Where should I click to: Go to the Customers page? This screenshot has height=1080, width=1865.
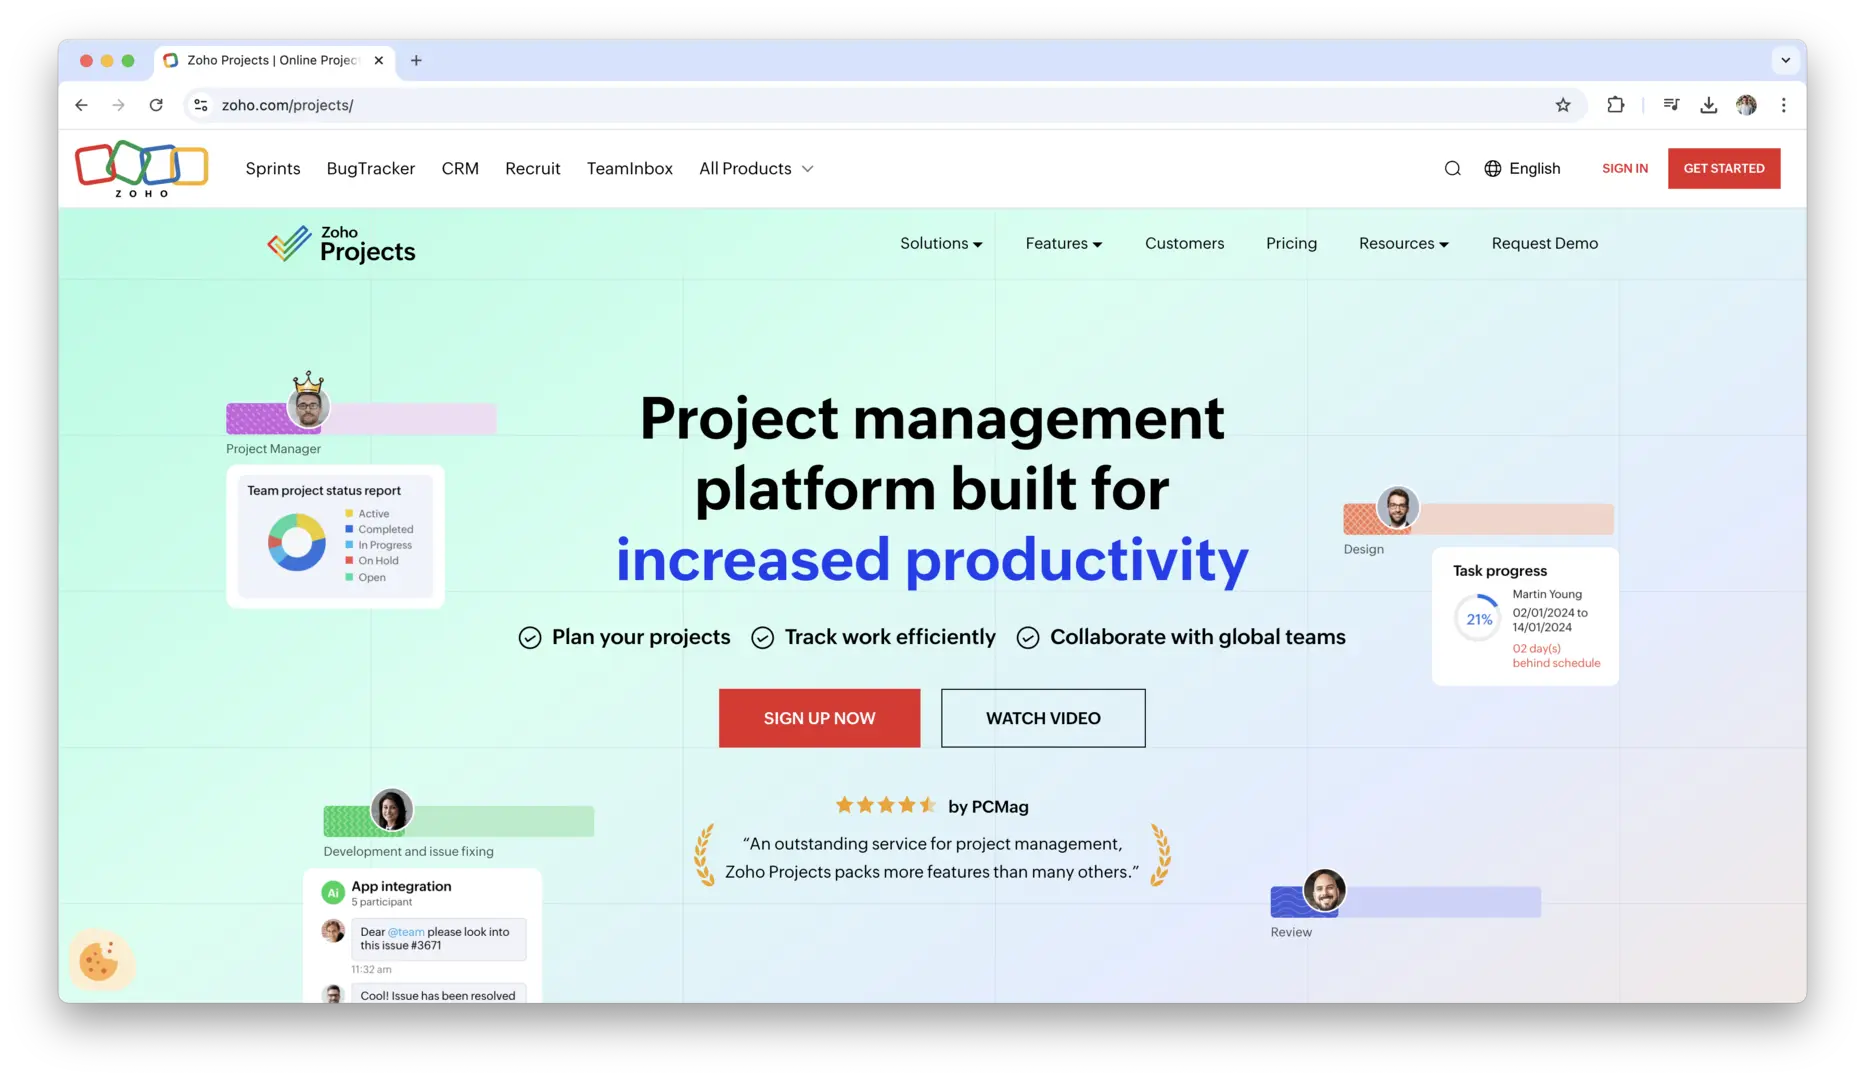[1184, 243]
